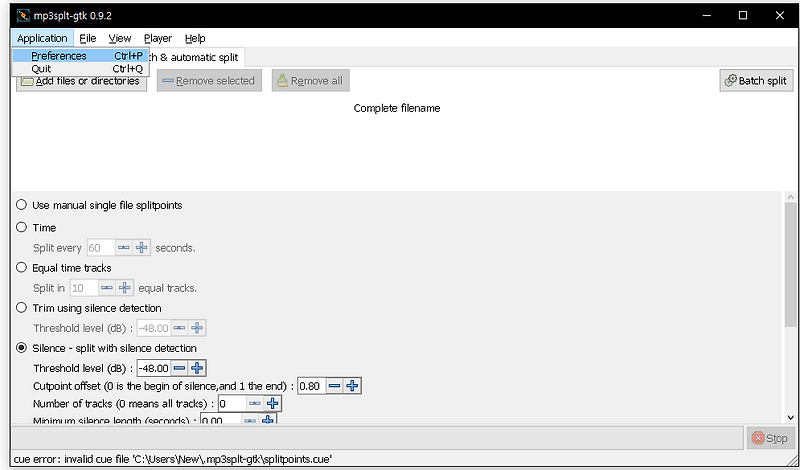Open the Player menu

point(158,38)
